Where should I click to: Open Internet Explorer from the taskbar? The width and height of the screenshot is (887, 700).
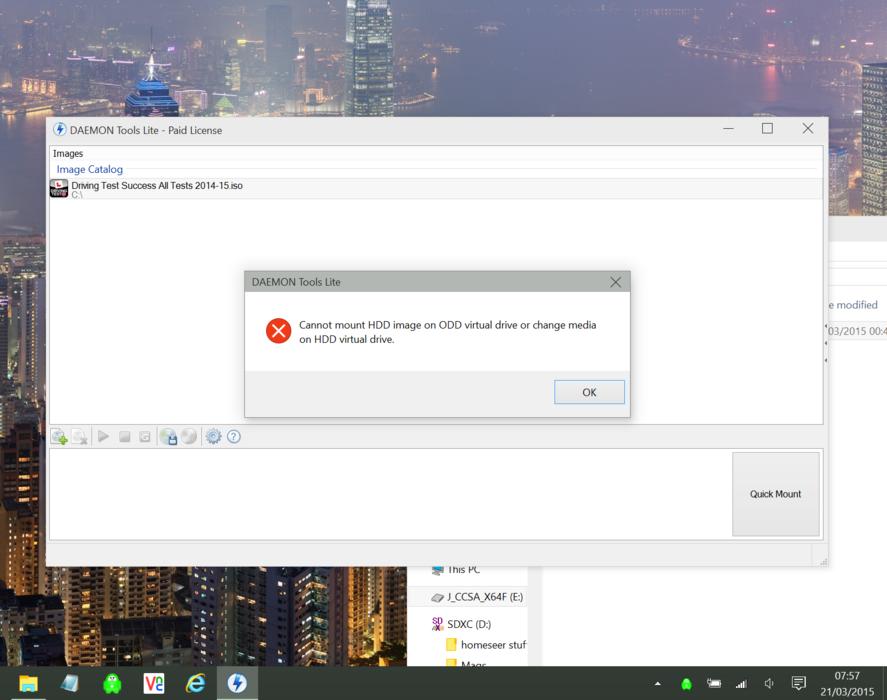(195, 683)
